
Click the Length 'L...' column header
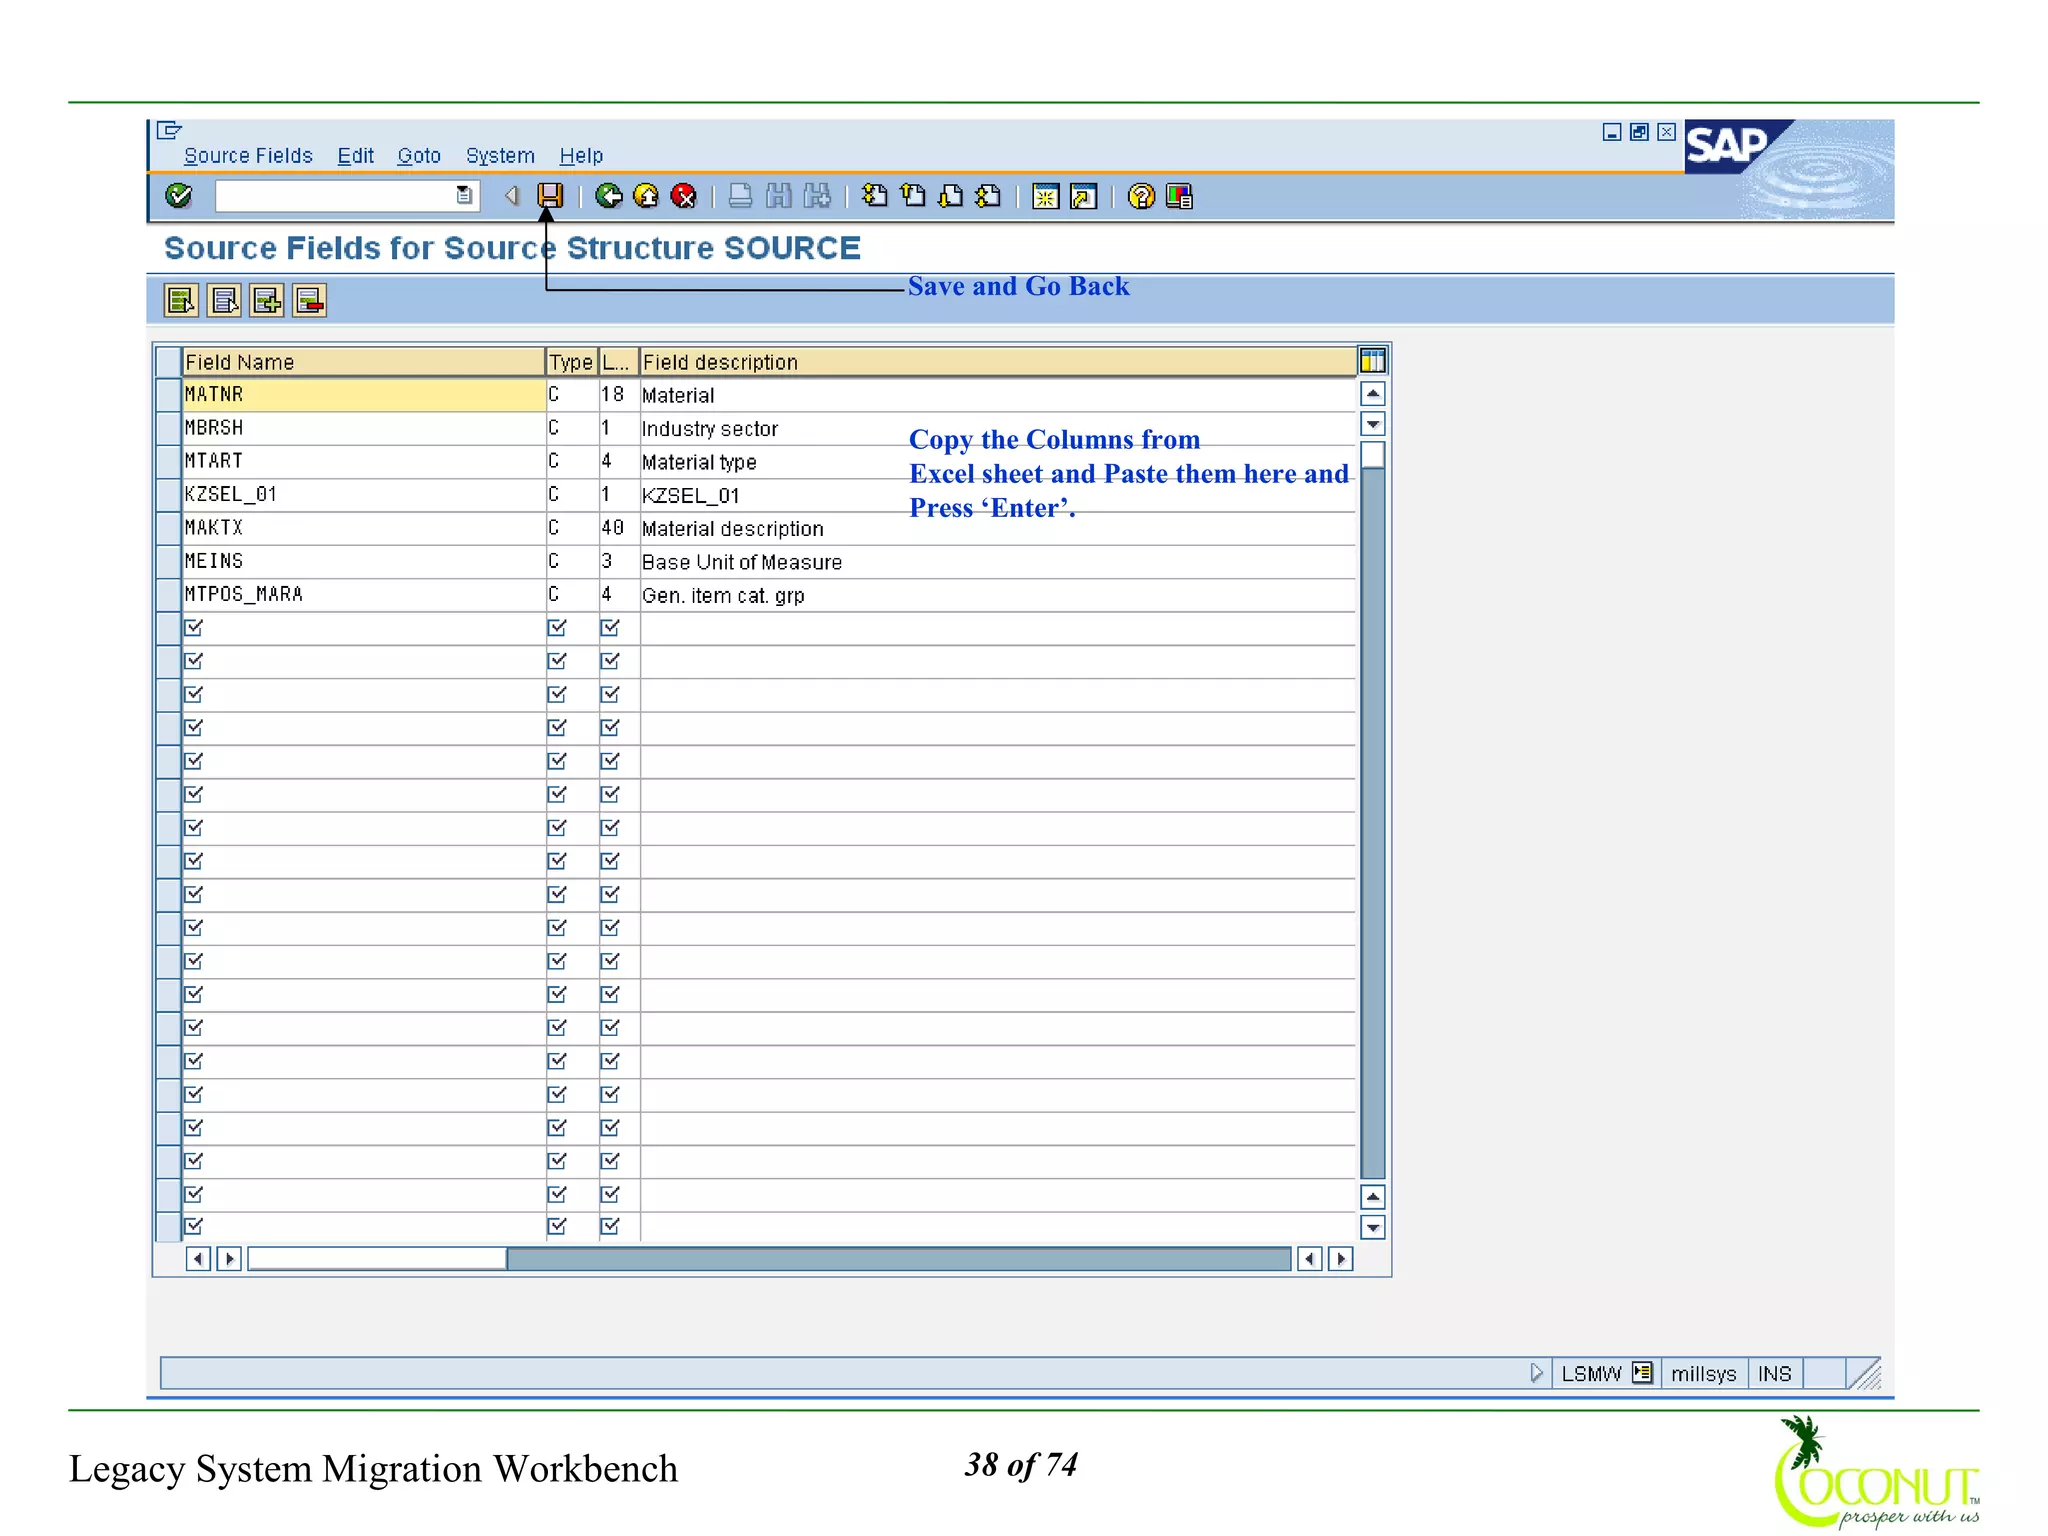619,362
